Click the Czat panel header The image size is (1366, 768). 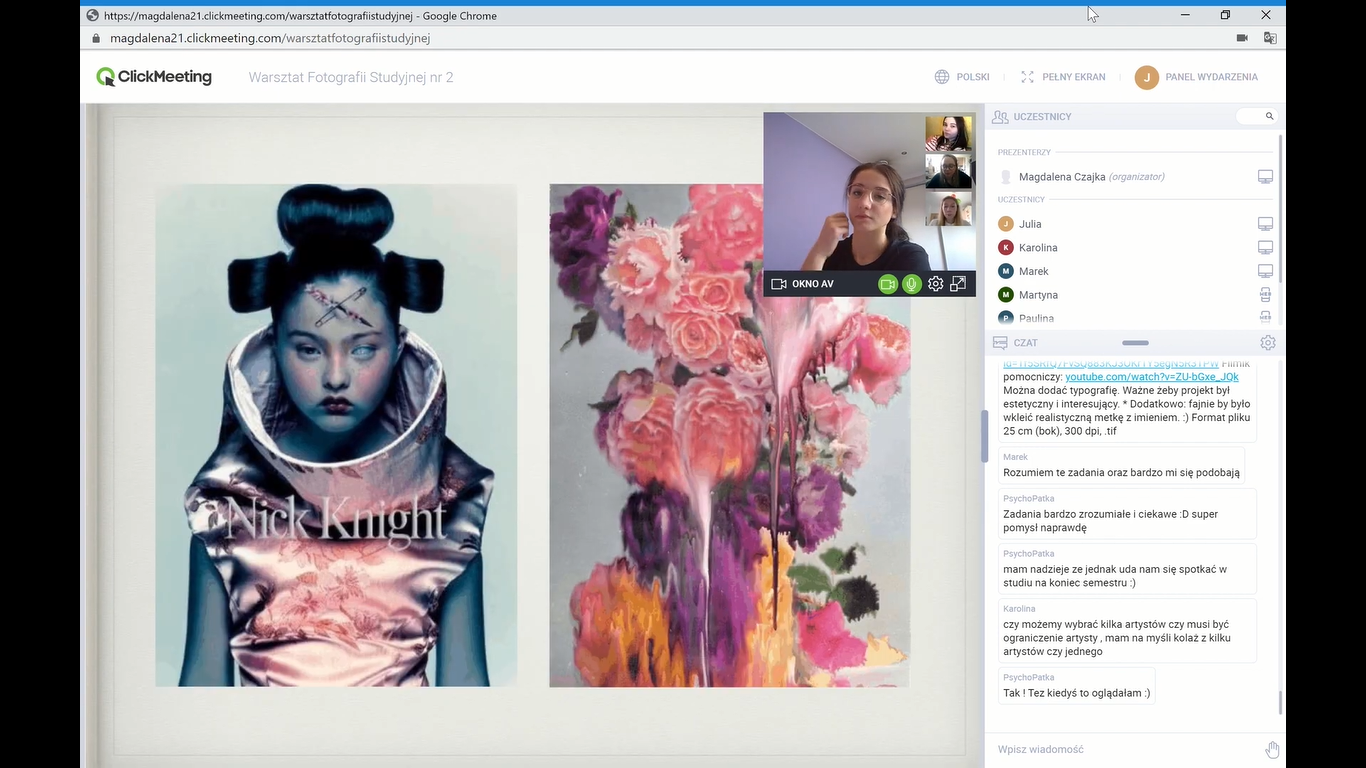tap(1025, 343)
